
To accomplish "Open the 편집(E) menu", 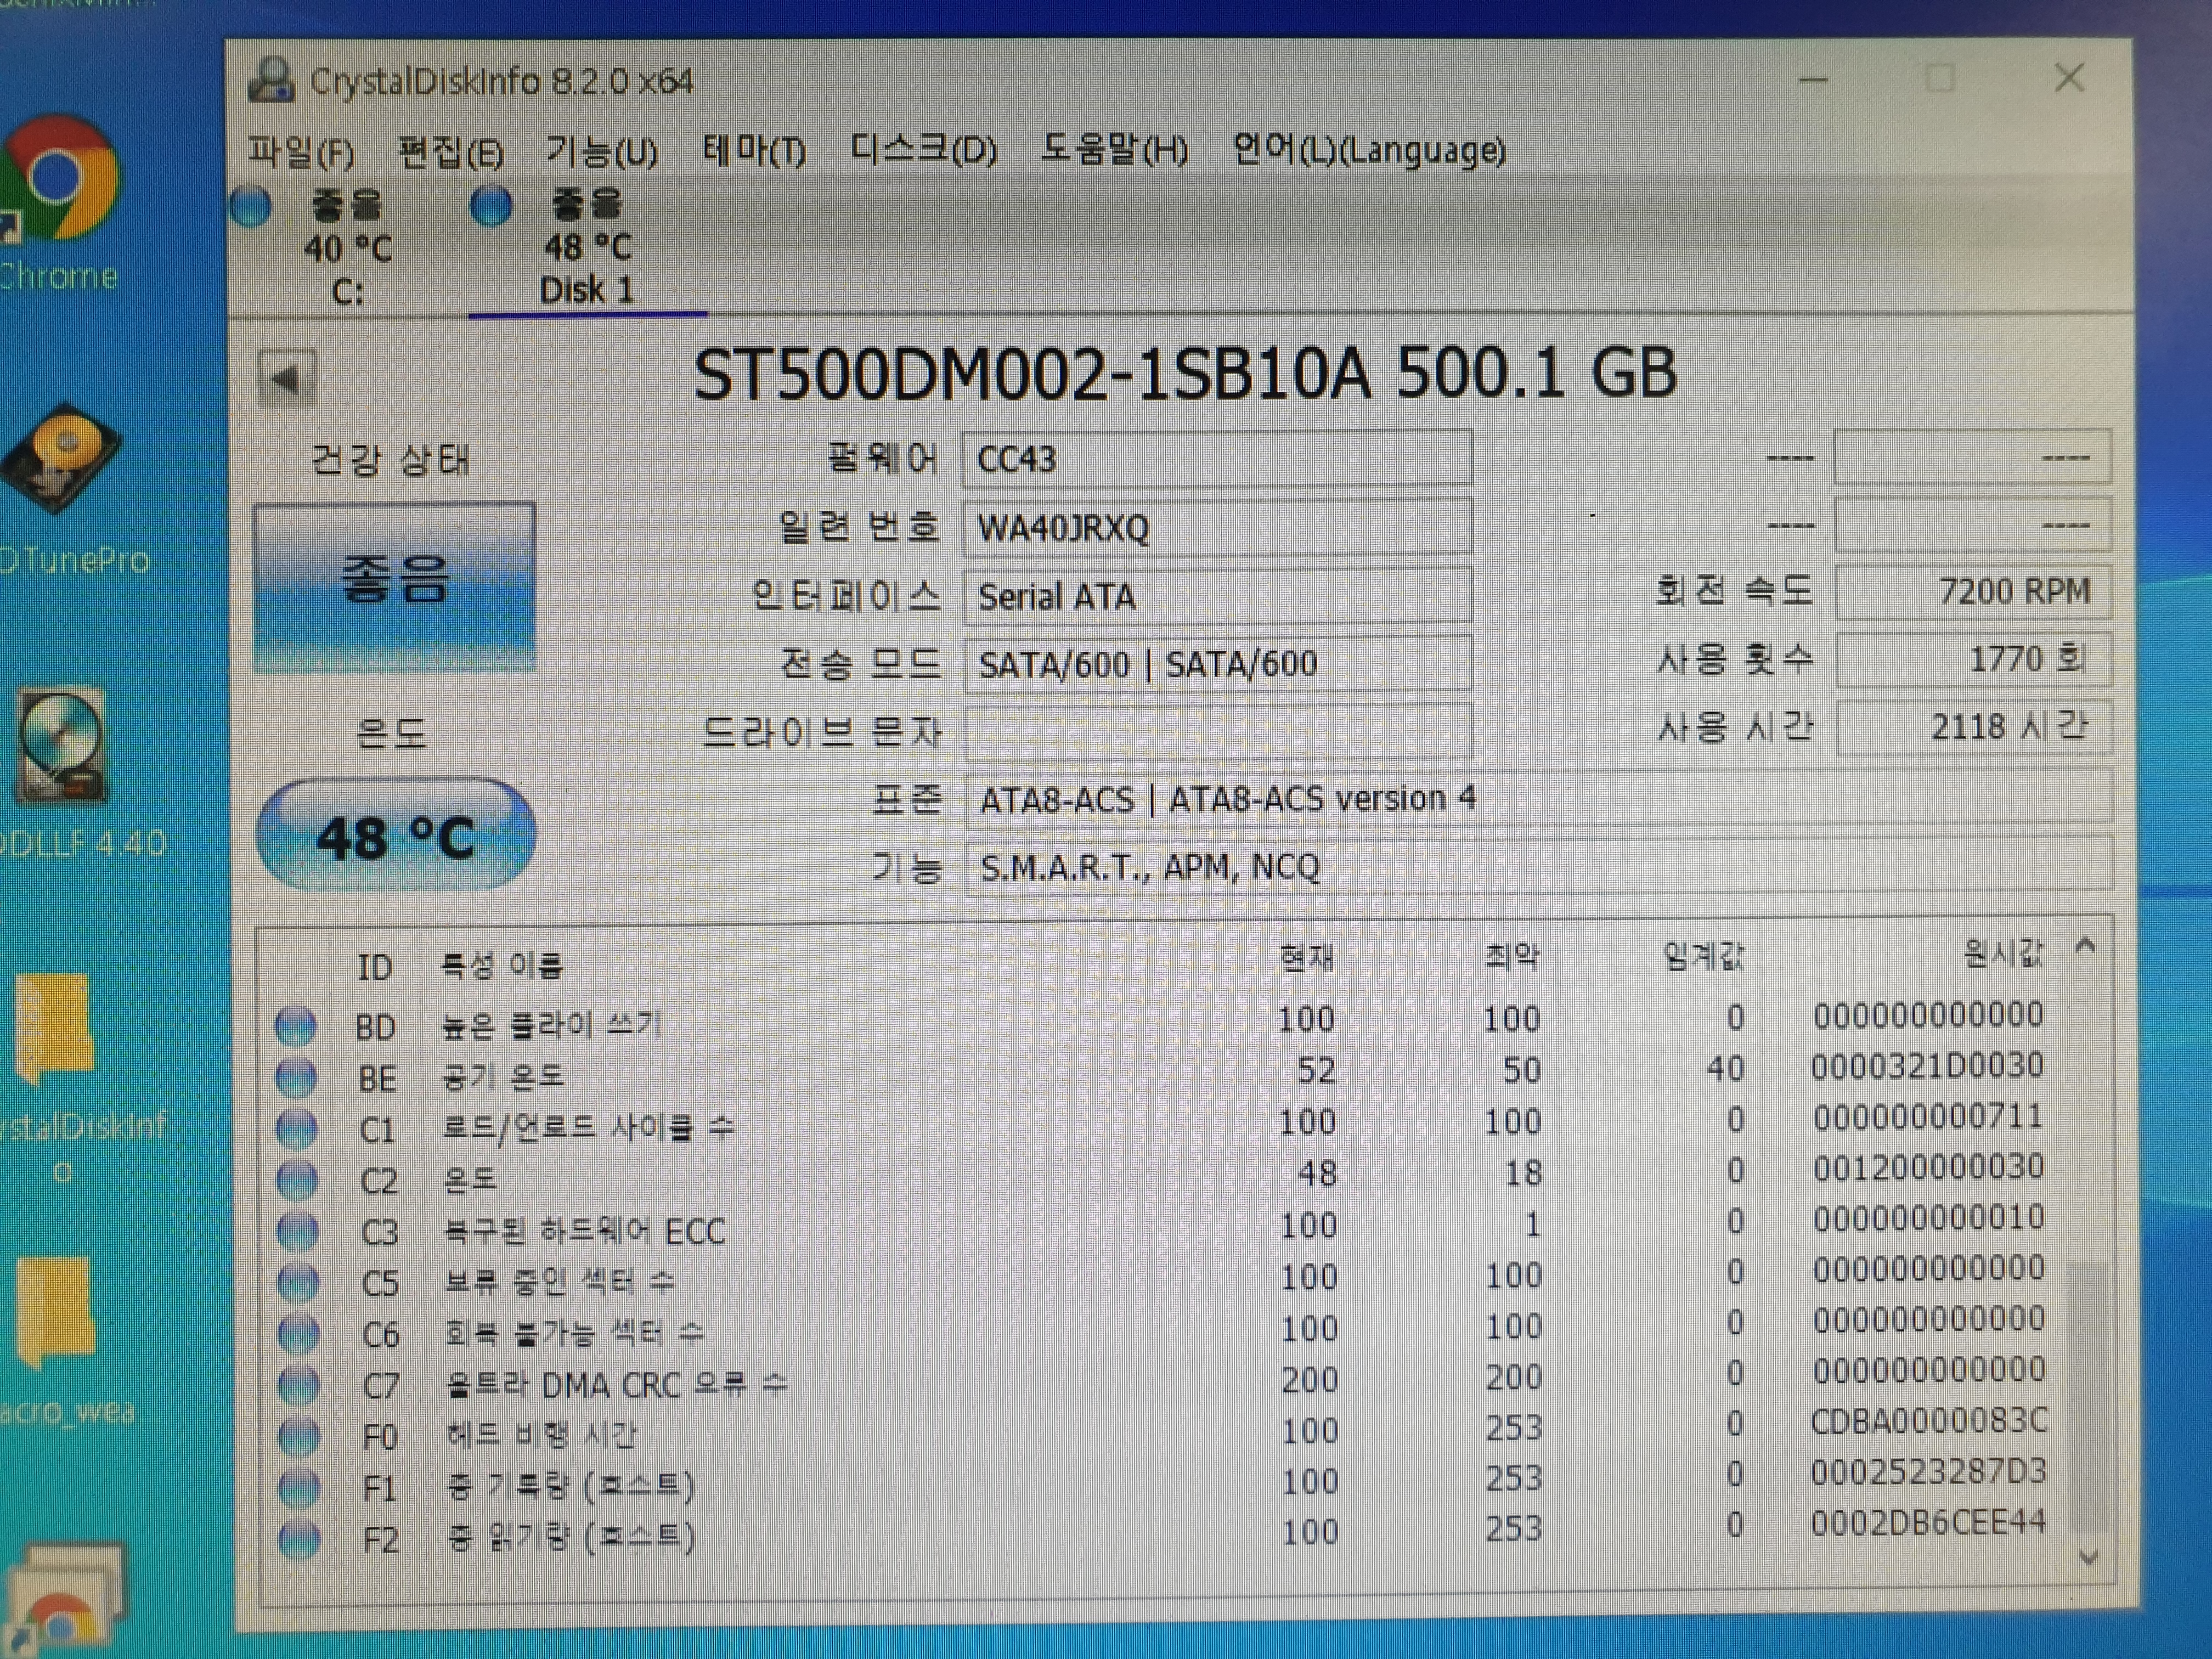I will [451, 153].
